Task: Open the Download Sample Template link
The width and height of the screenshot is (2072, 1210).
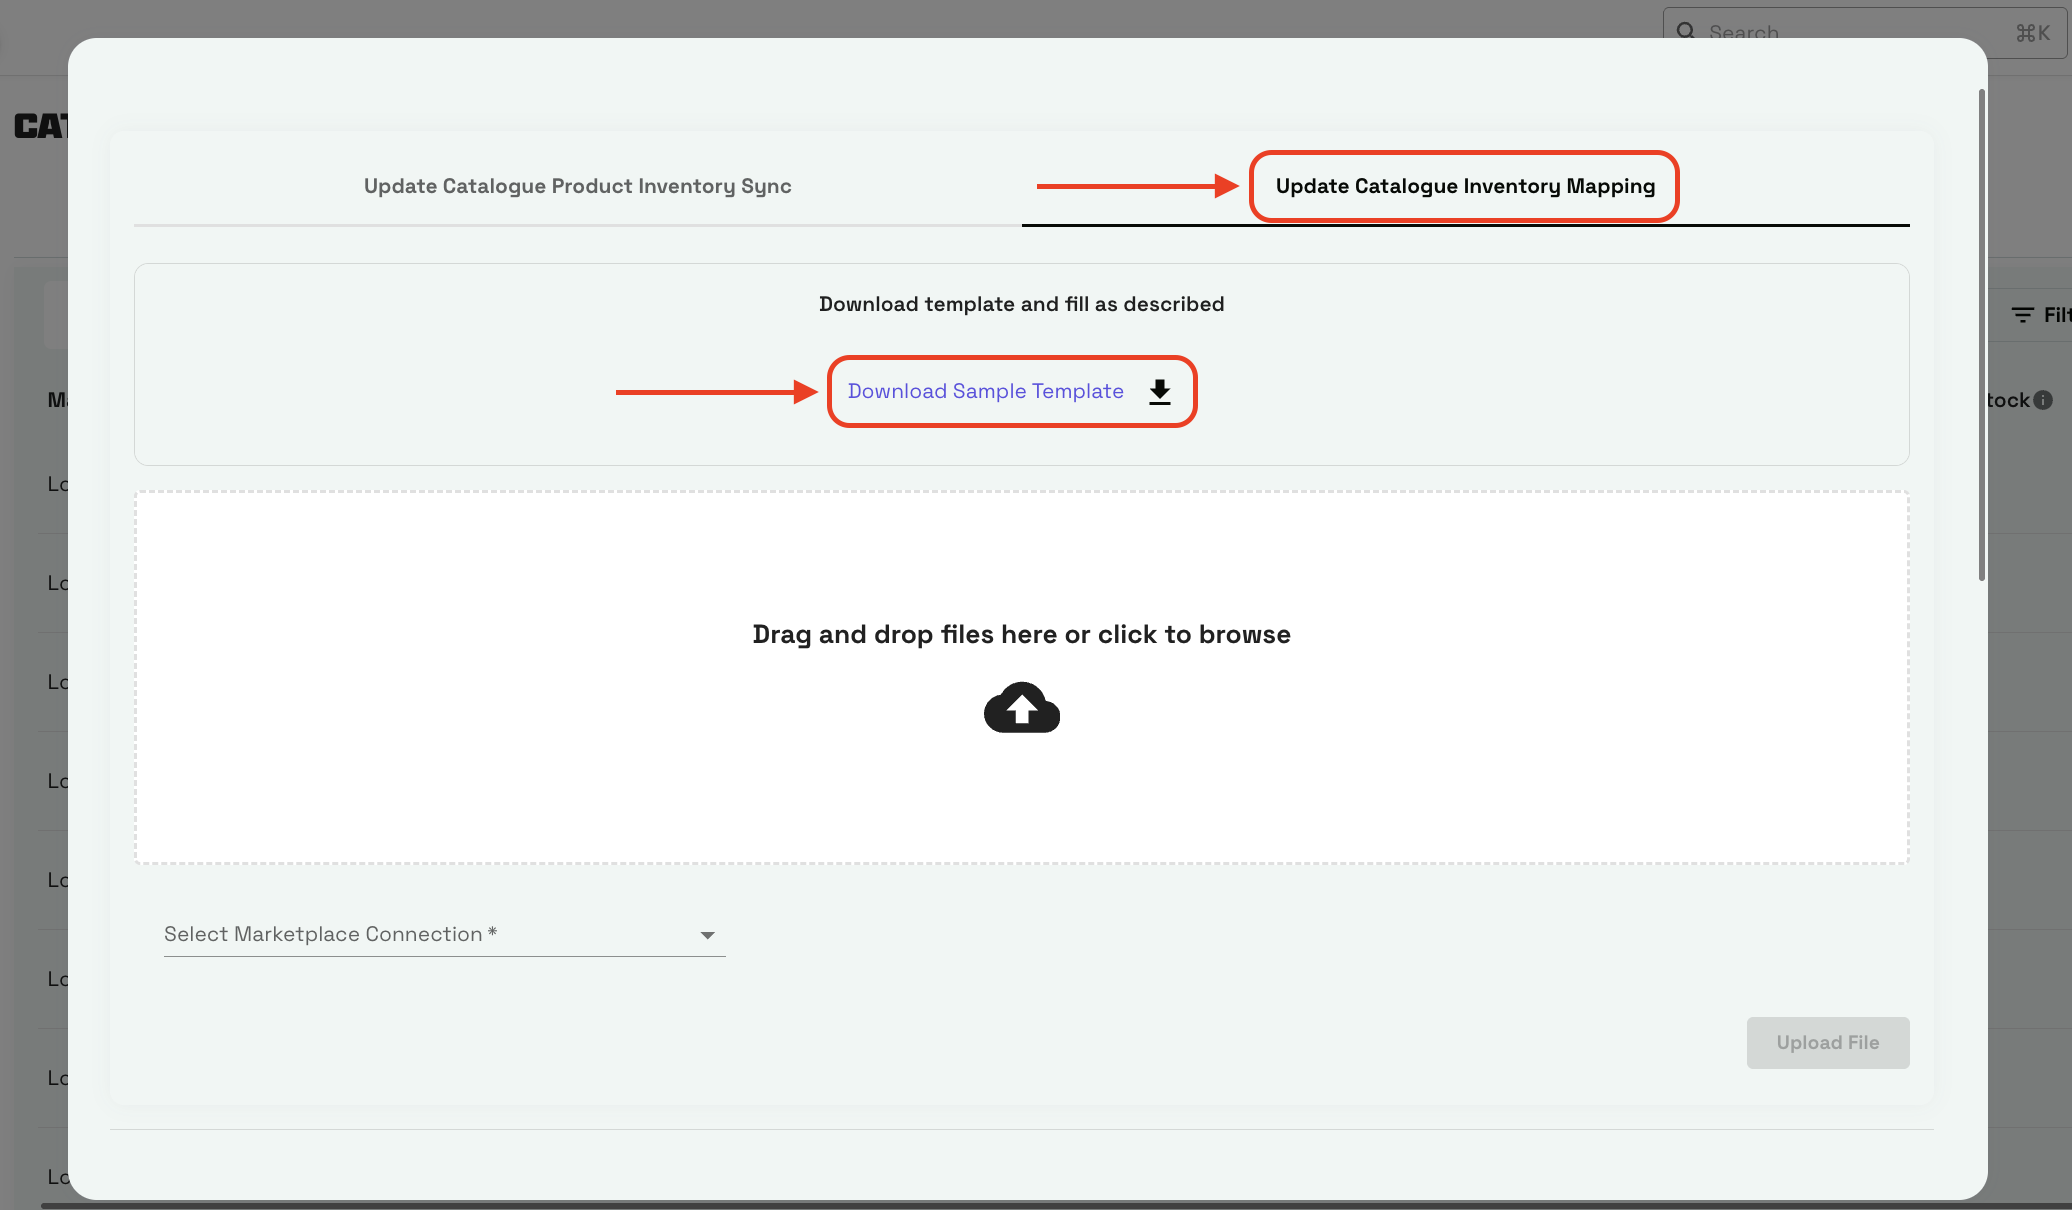Action: click(985, 391)
